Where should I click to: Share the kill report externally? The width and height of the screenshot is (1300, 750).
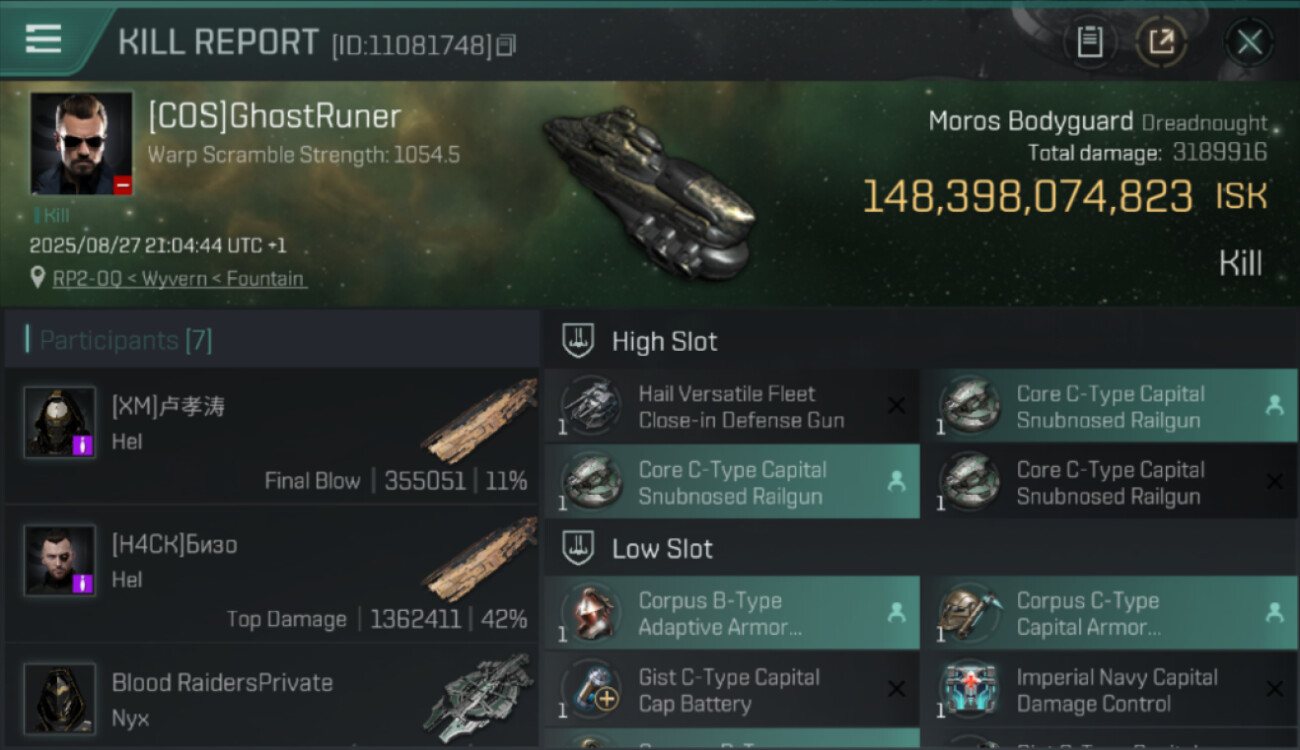[x=1161, y=42]
